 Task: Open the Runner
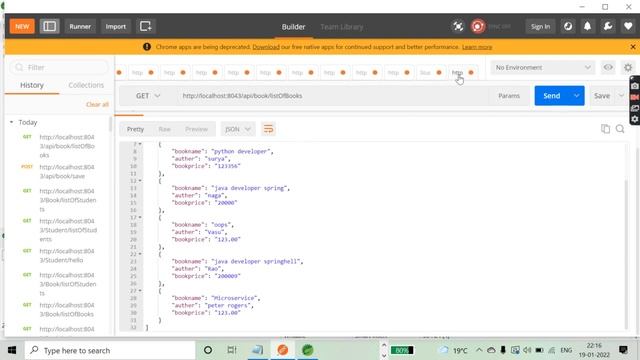[x=80, y=27]
